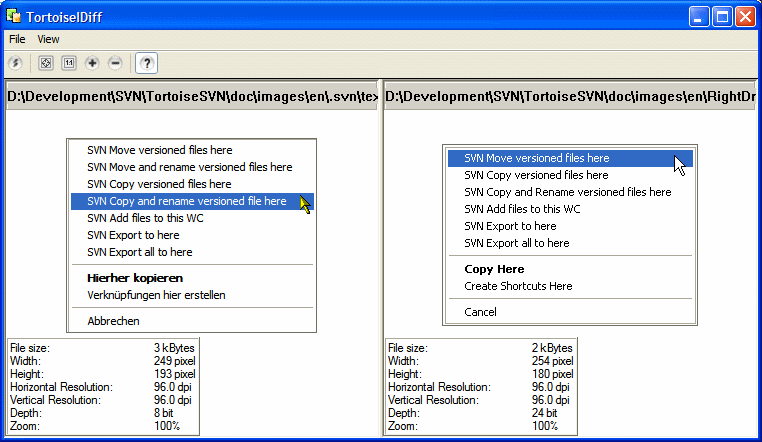Show images at original 1:1 size
Viewport: 762px width, 442px height.
[69, 63]
